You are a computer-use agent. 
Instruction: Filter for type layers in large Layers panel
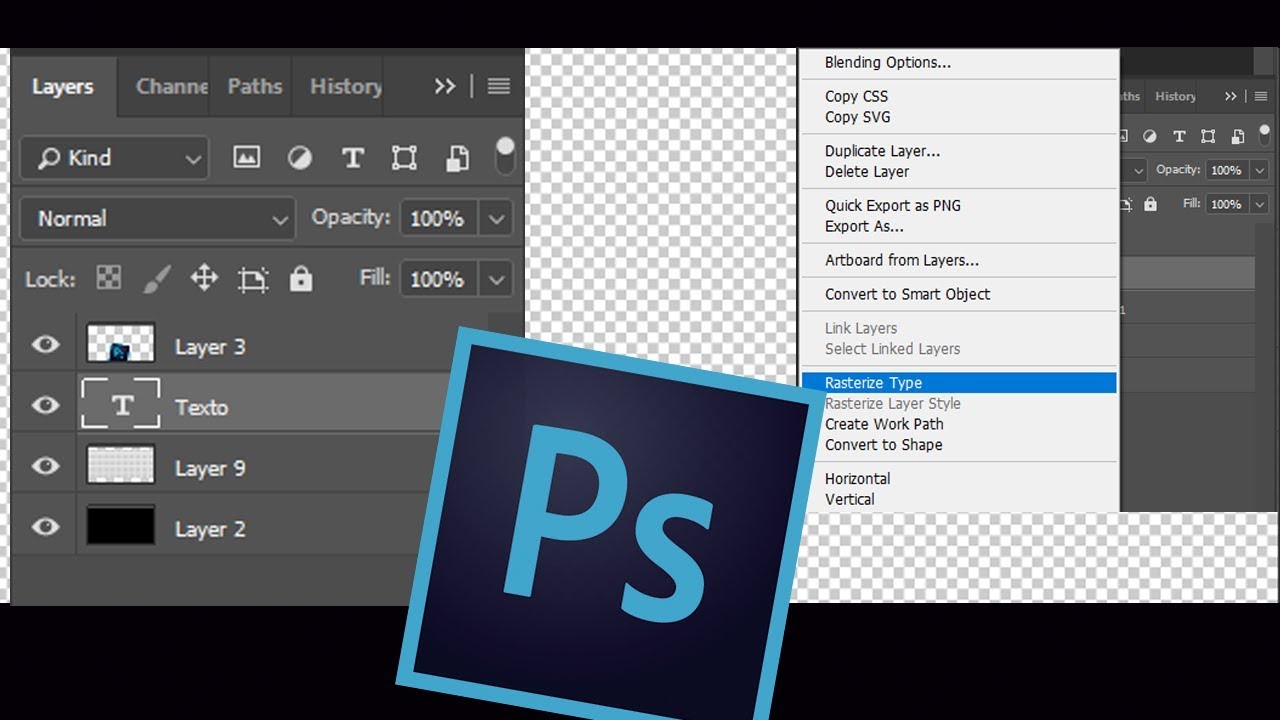[352, 158]
